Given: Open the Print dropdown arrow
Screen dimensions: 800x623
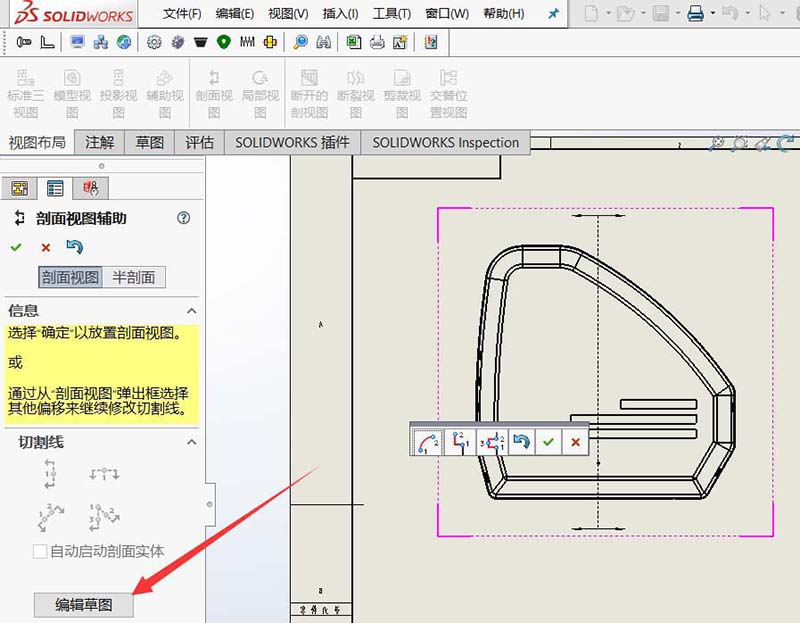Looking at the screenshot, I should click(x=713, y=13).
